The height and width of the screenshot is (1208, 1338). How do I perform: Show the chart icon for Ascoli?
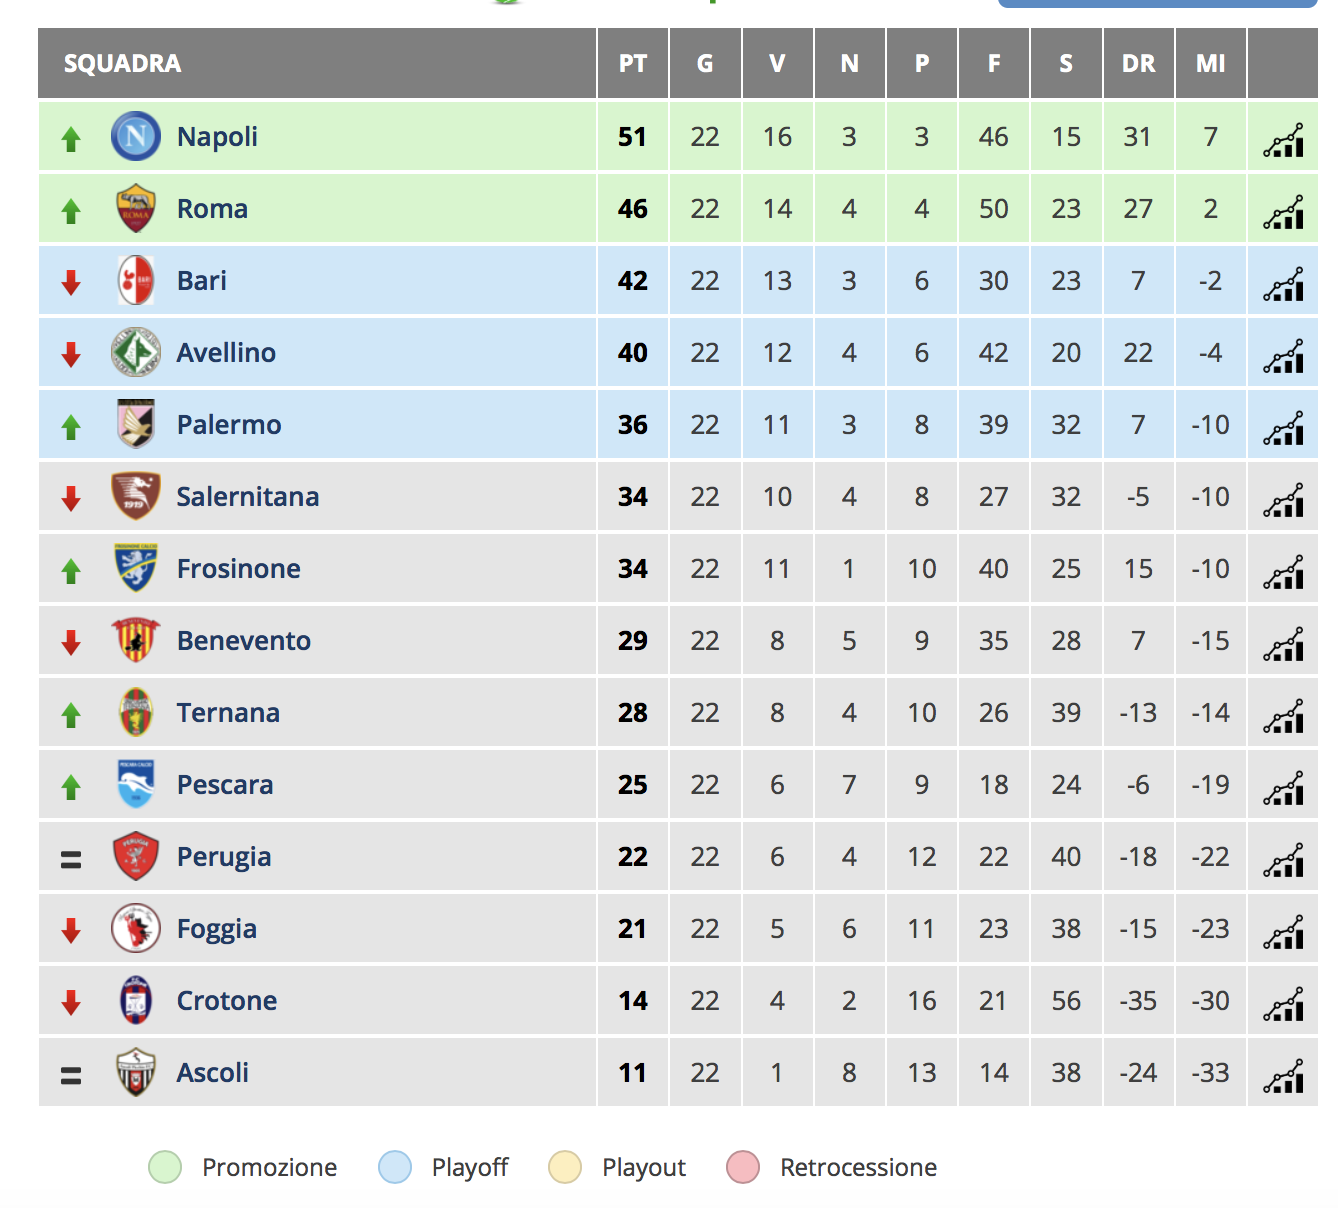[1283, 1076]
